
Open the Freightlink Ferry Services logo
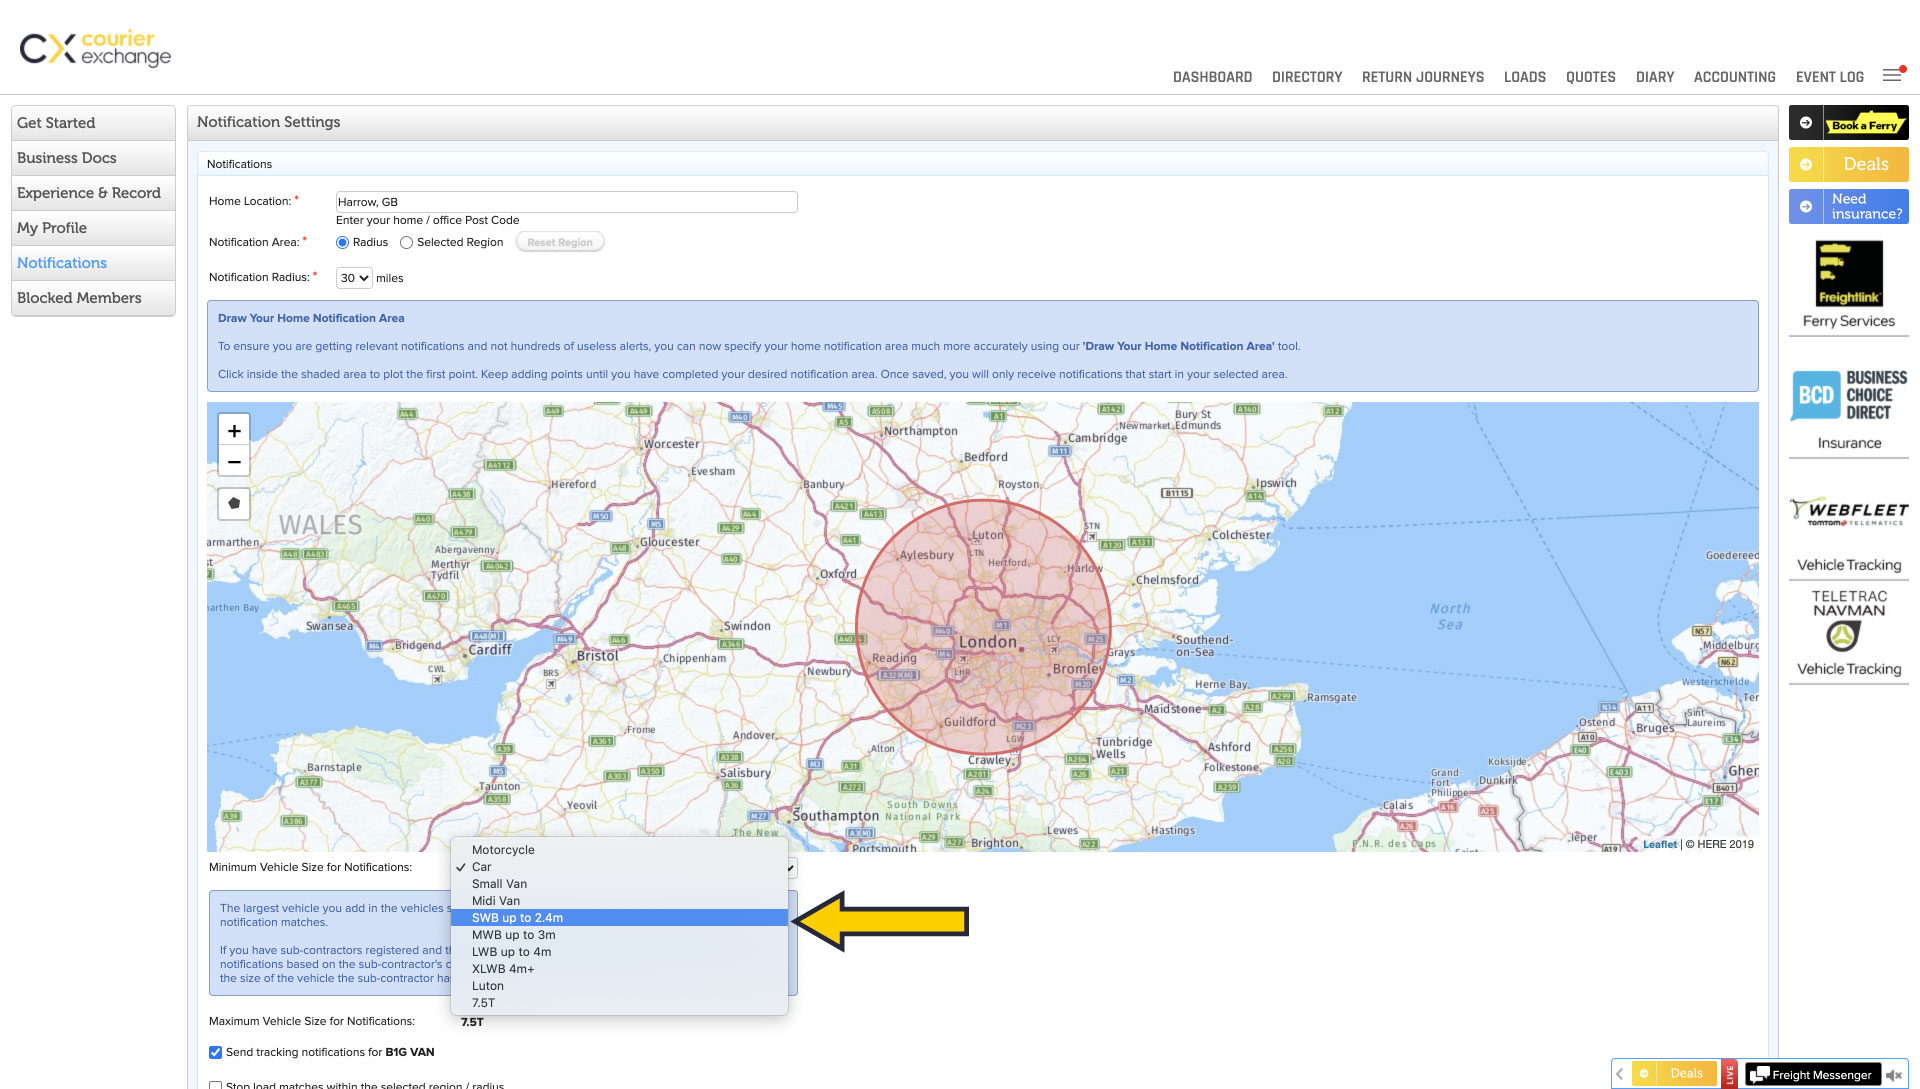(x=1848, y=273)
